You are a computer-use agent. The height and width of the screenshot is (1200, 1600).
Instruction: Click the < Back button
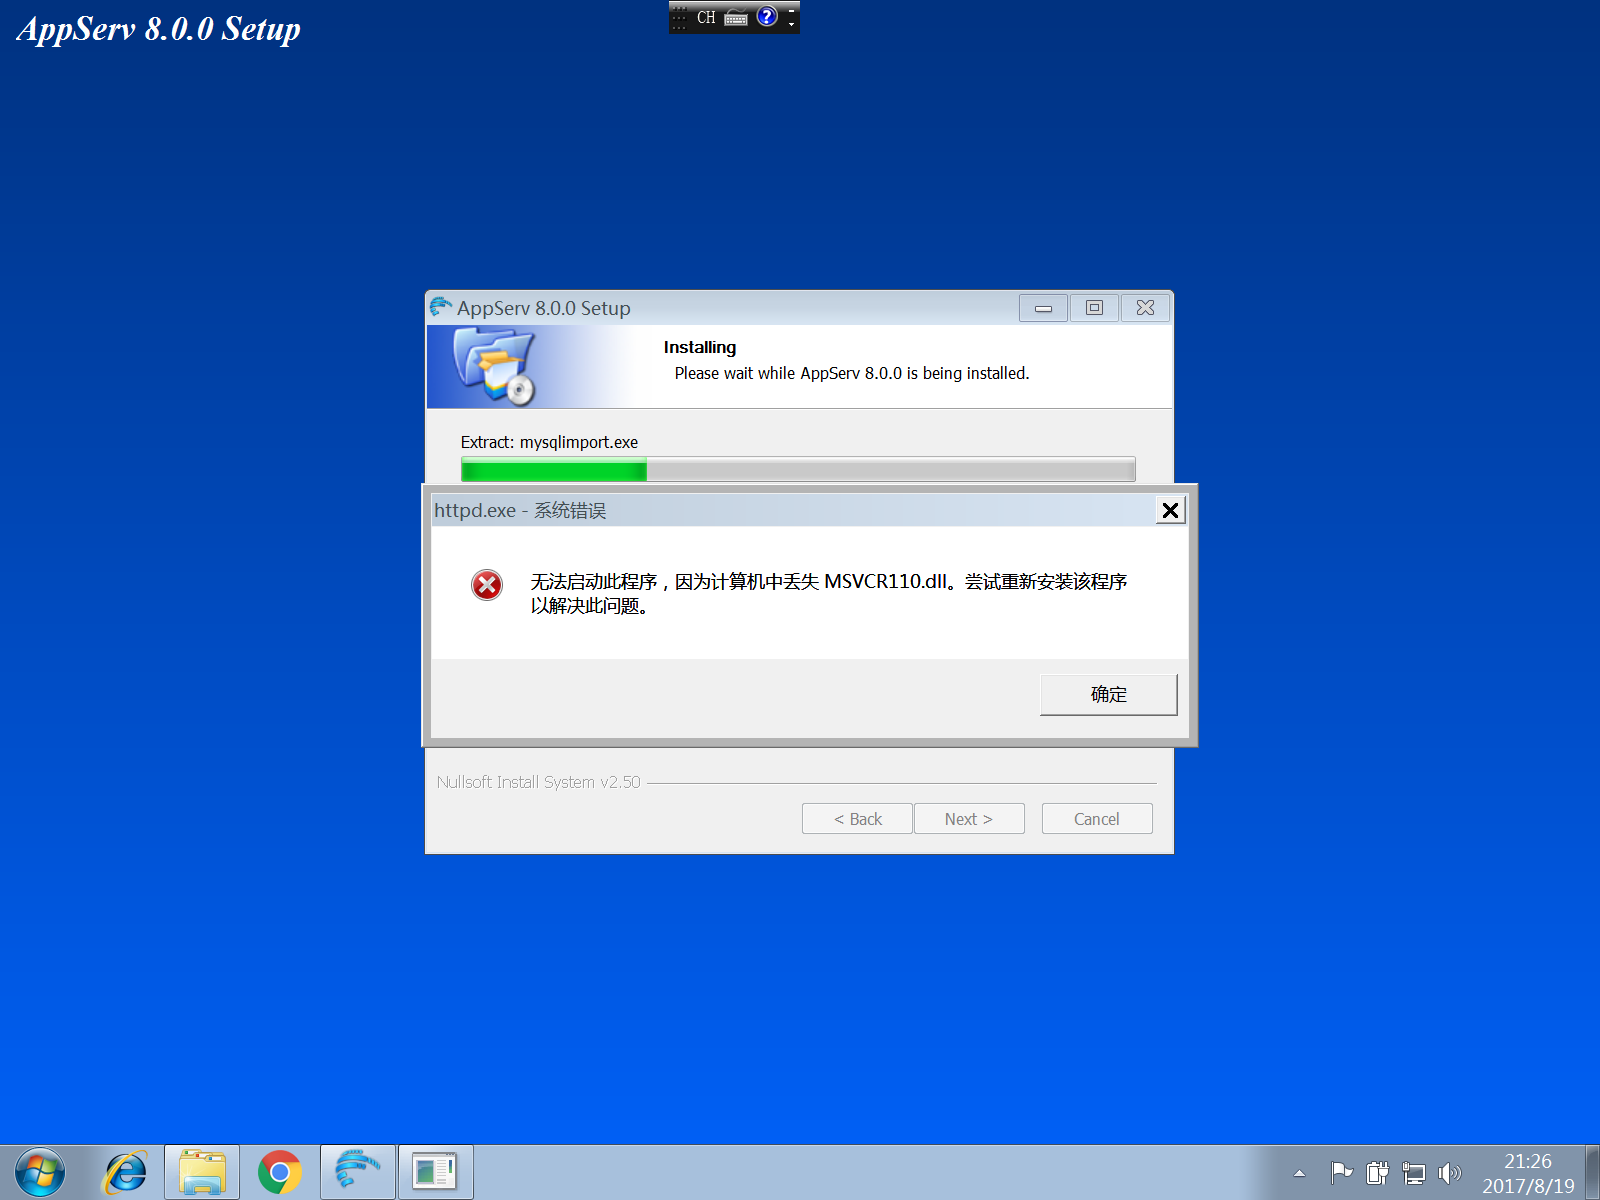pyautogui.click(x=857, y=819)
